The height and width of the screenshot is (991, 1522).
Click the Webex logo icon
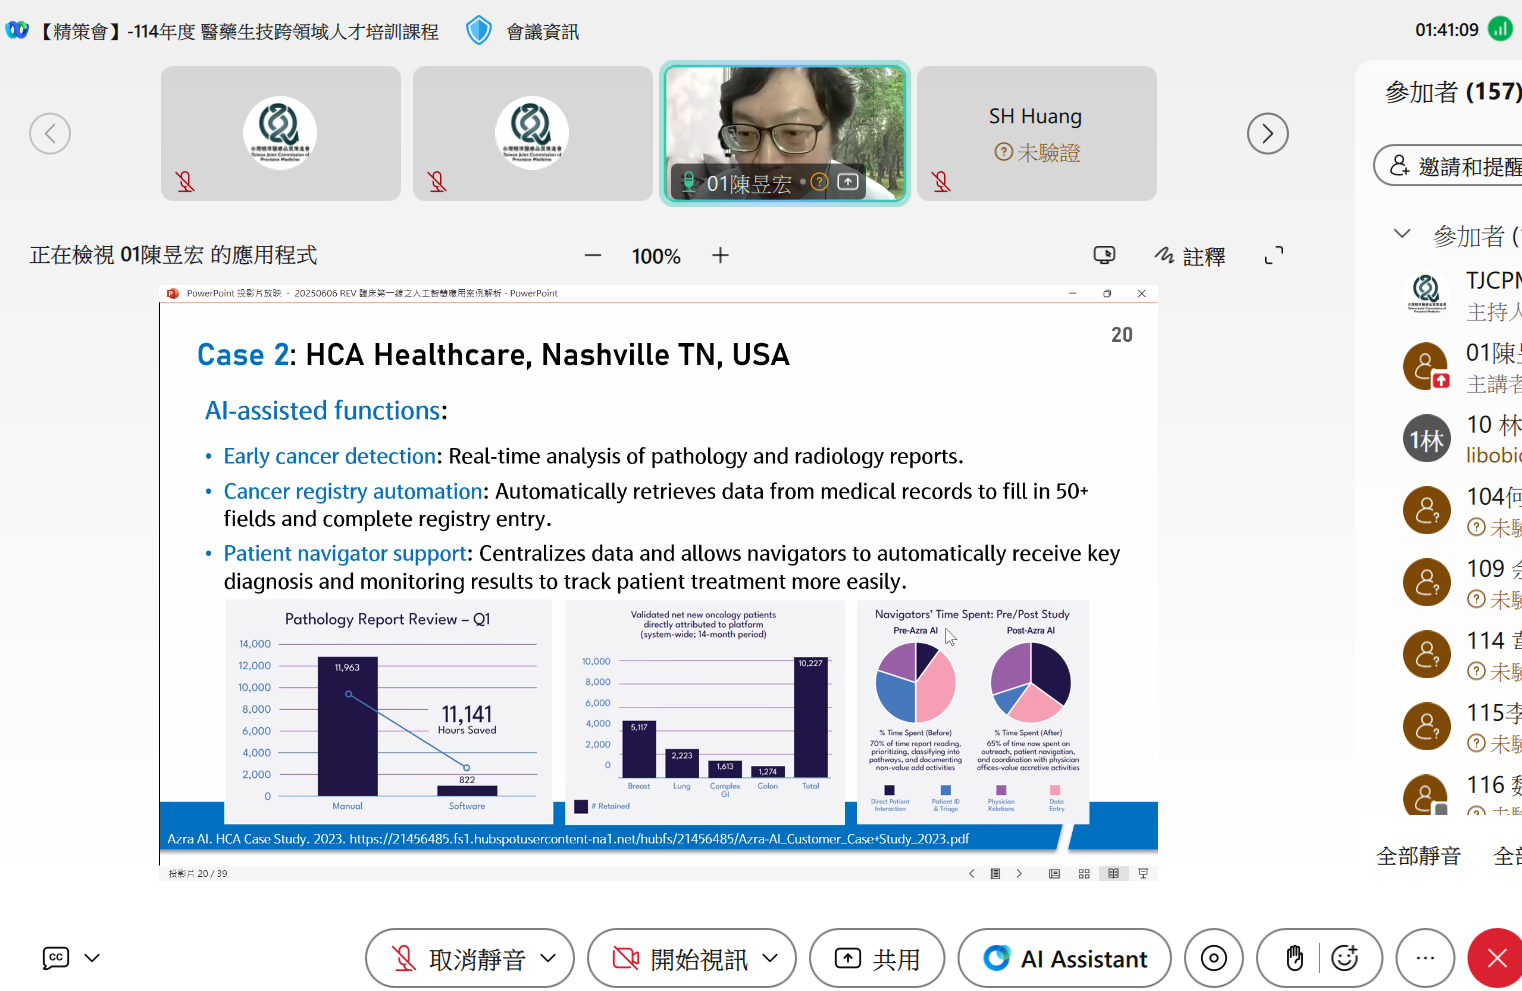tap(17, 30)
